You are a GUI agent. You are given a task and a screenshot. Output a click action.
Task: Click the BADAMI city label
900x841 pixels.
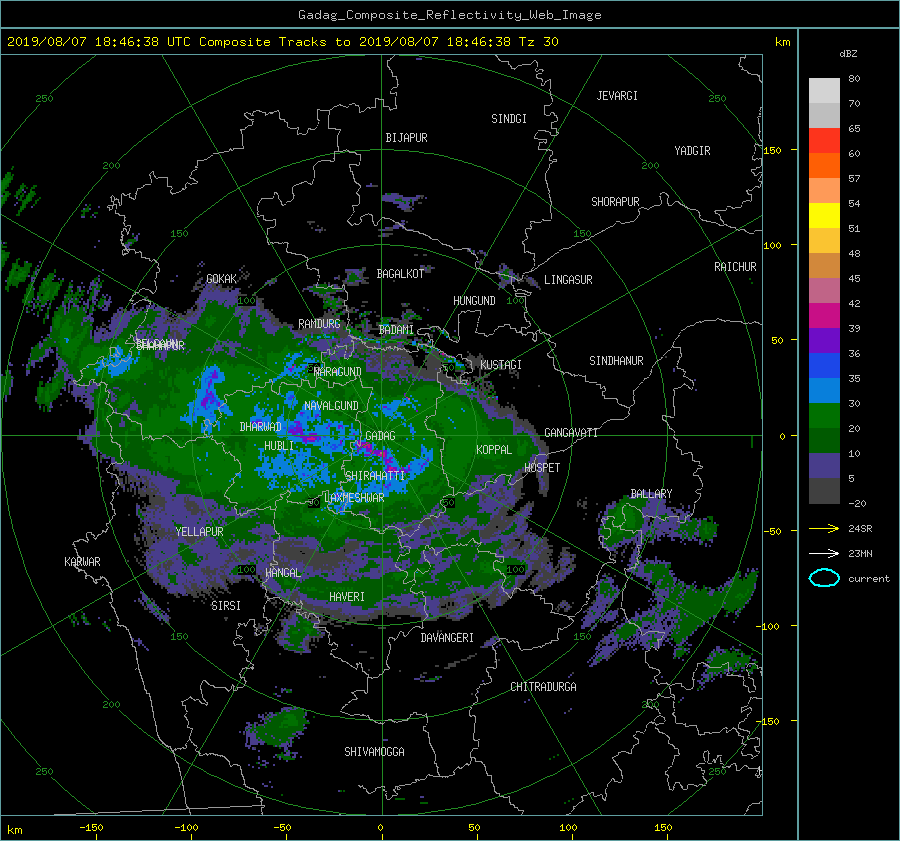click(x=396, y=330)
